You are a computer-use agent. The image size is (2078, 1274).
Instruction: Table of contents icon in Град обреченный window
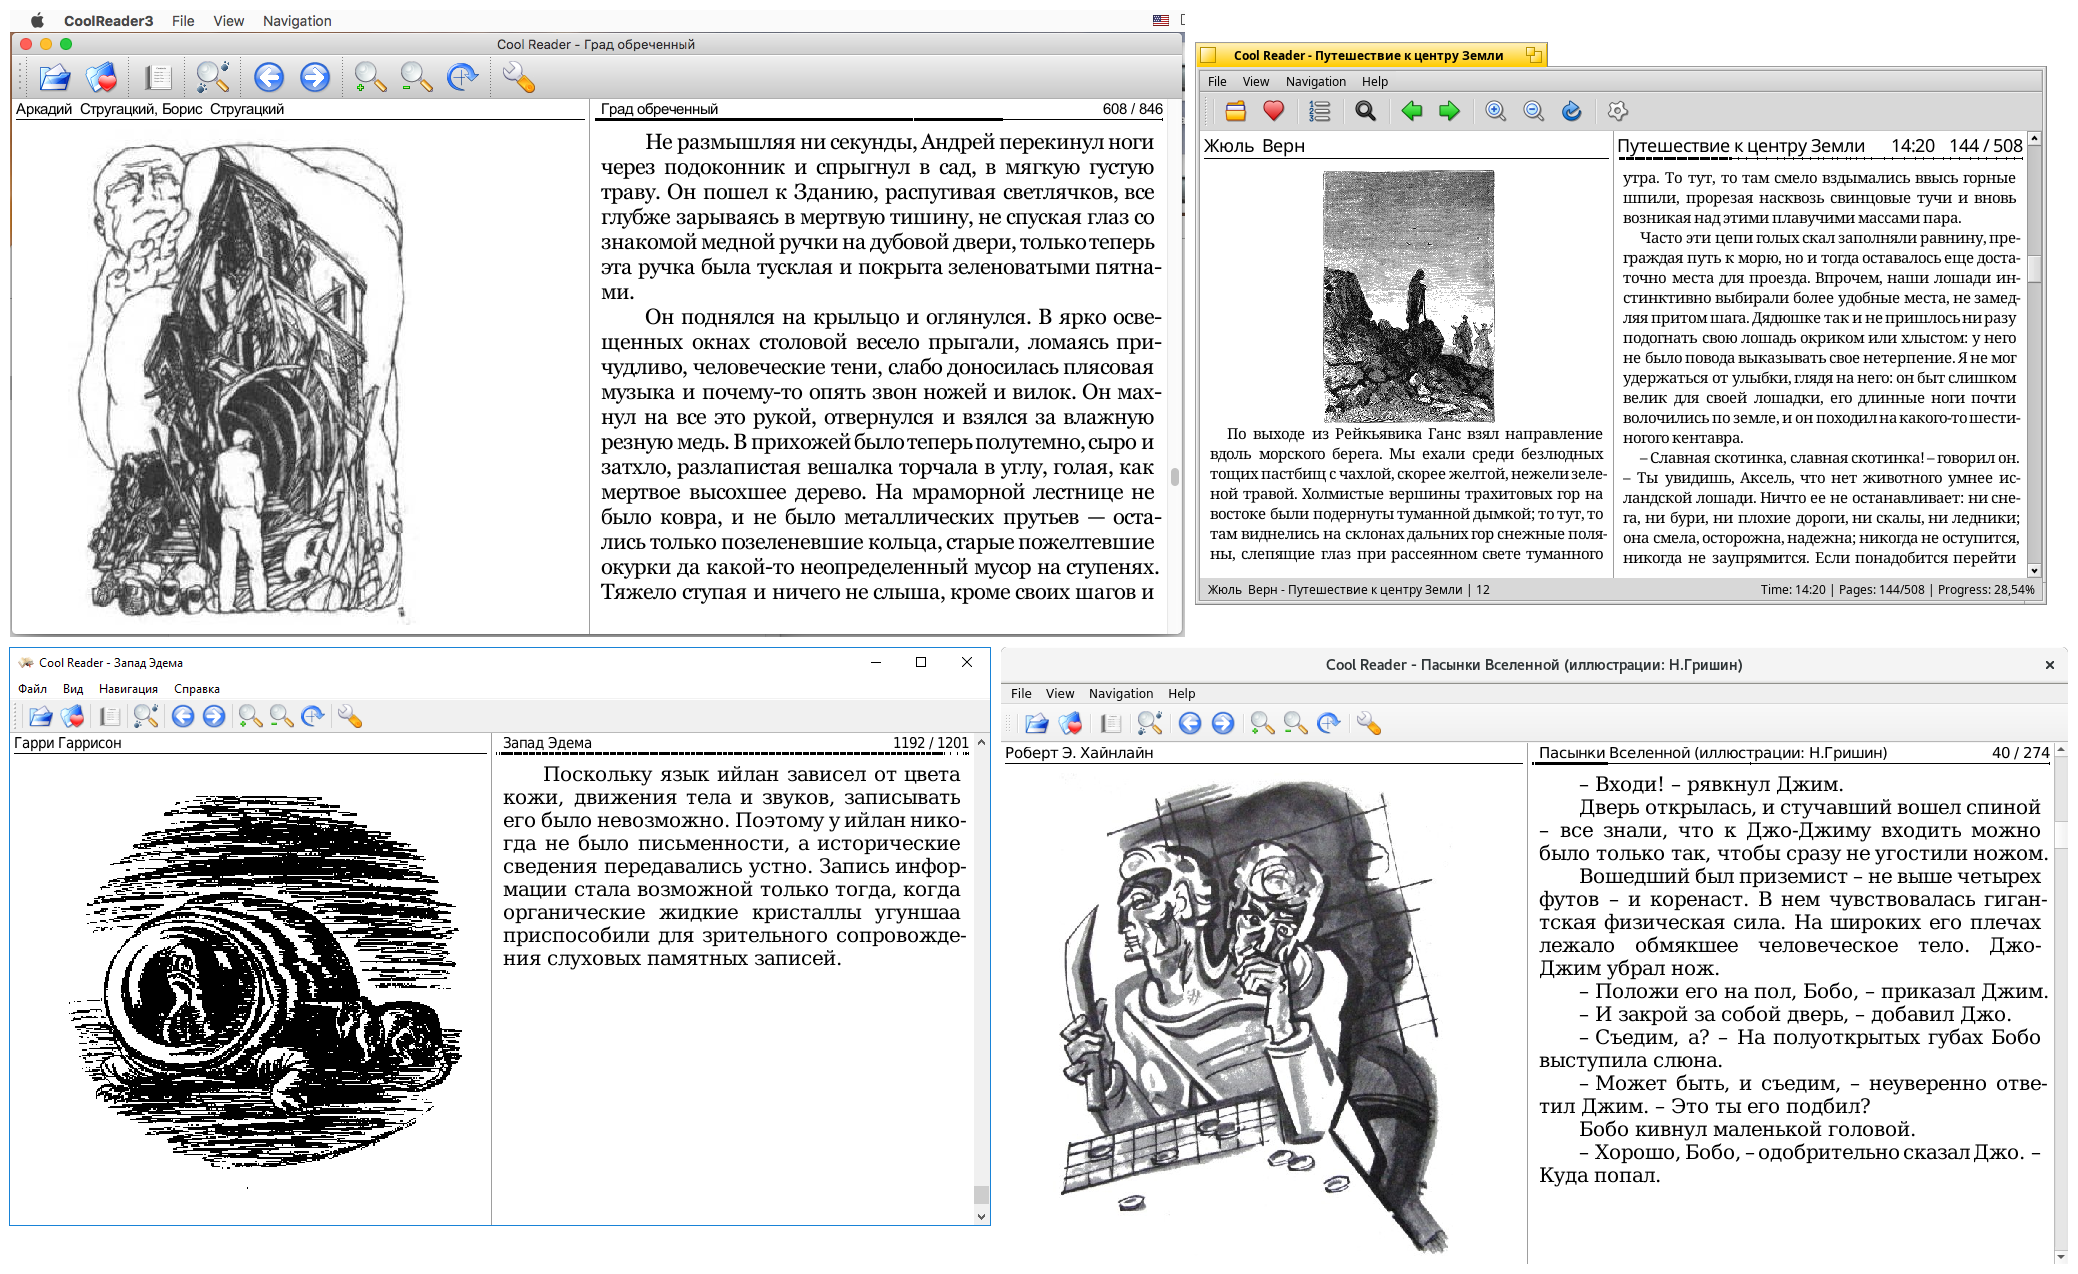pos(158,77)
